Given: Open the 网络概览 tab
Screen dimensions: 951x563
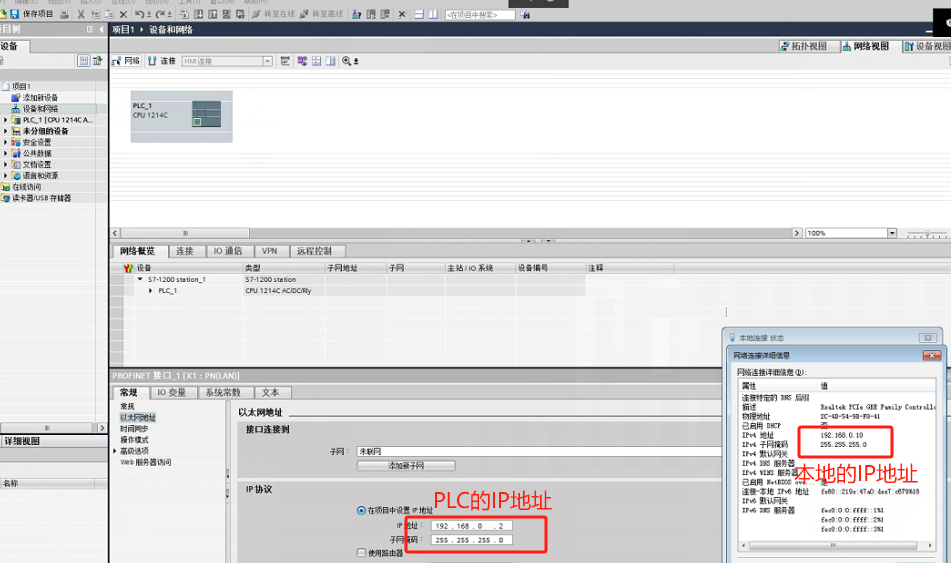Looking at the screenshot, I should 138,251.
